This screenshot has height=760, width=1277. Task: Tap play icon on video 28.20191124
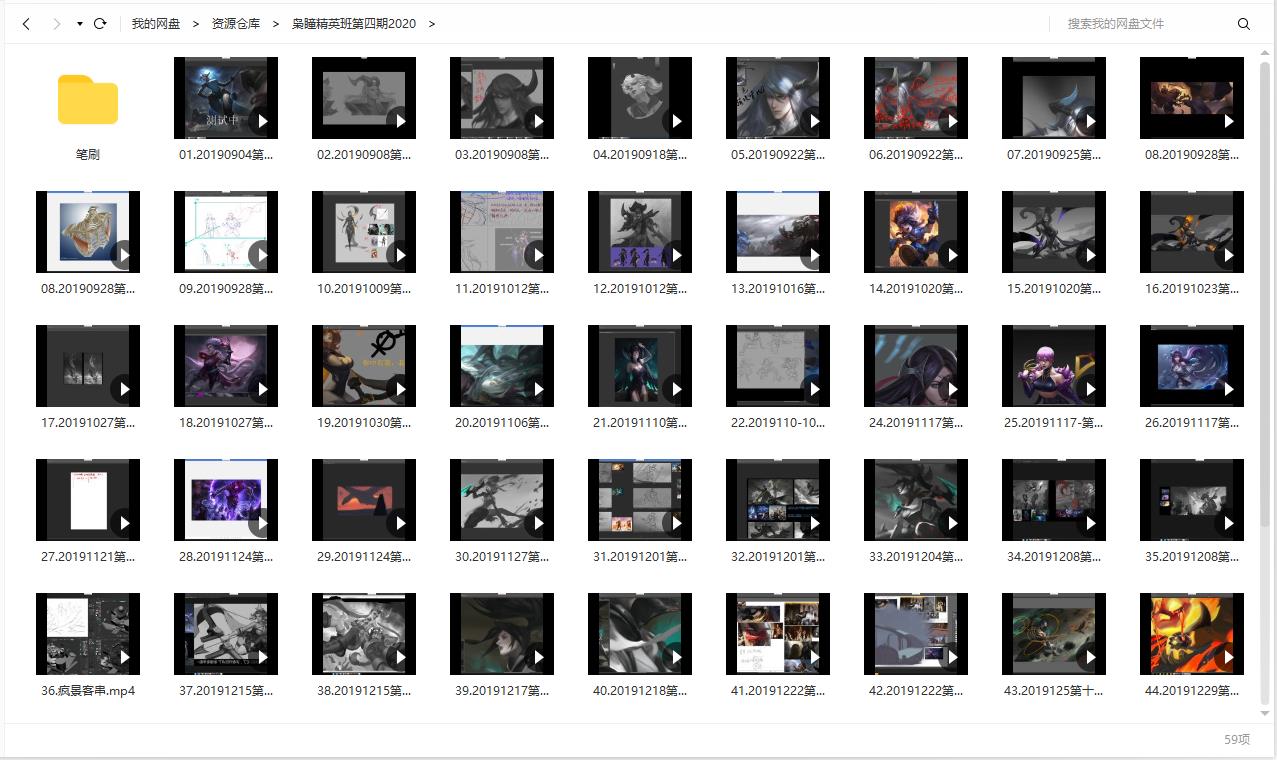(x=262, y=523)
